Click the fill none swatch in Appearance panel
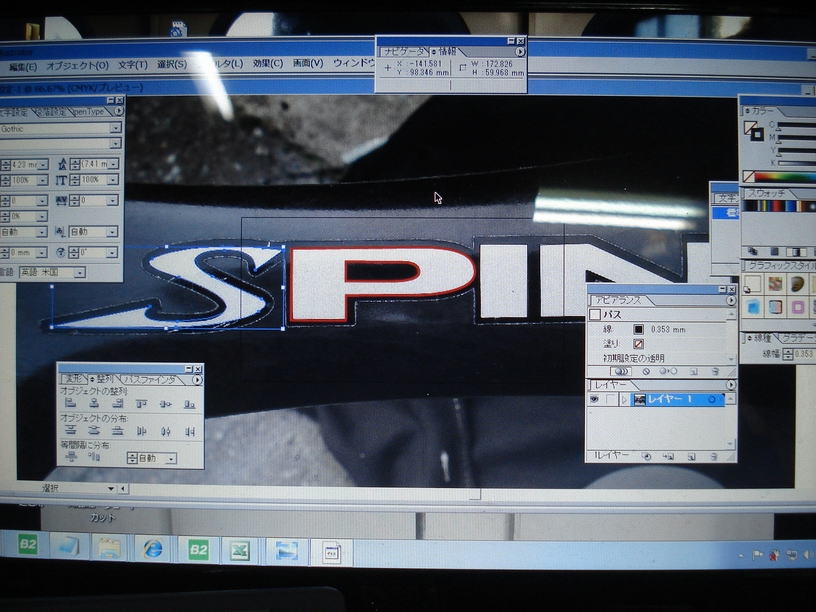The image size is (816, 612). 638,343
